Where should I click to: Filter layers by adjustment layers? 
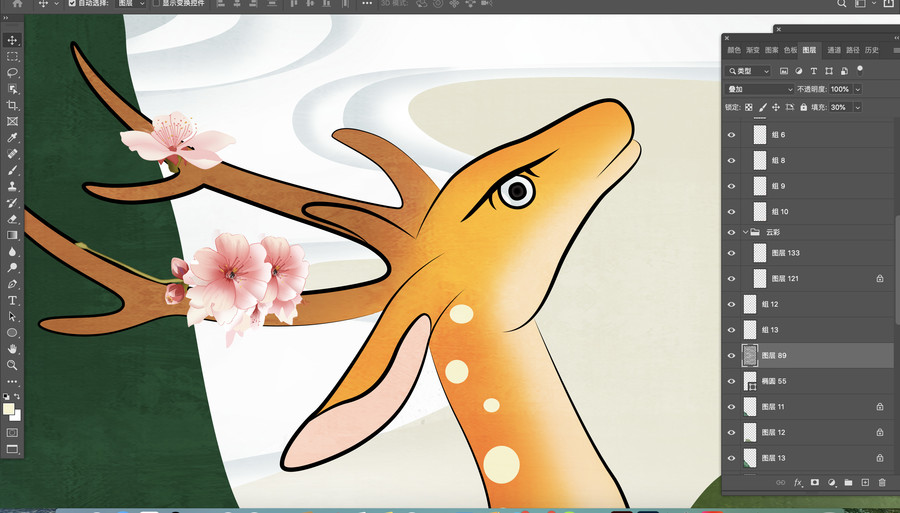coord(798,71)
